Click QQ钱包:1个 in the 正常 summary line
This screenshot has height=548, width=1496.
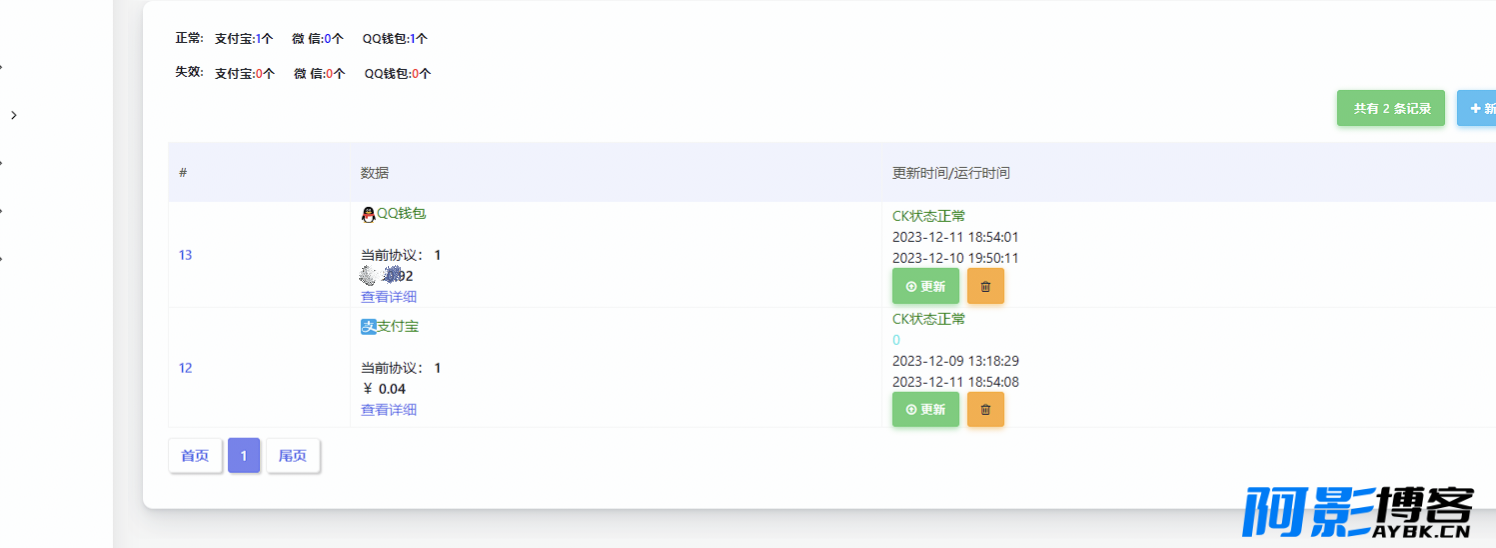(395, 39)
